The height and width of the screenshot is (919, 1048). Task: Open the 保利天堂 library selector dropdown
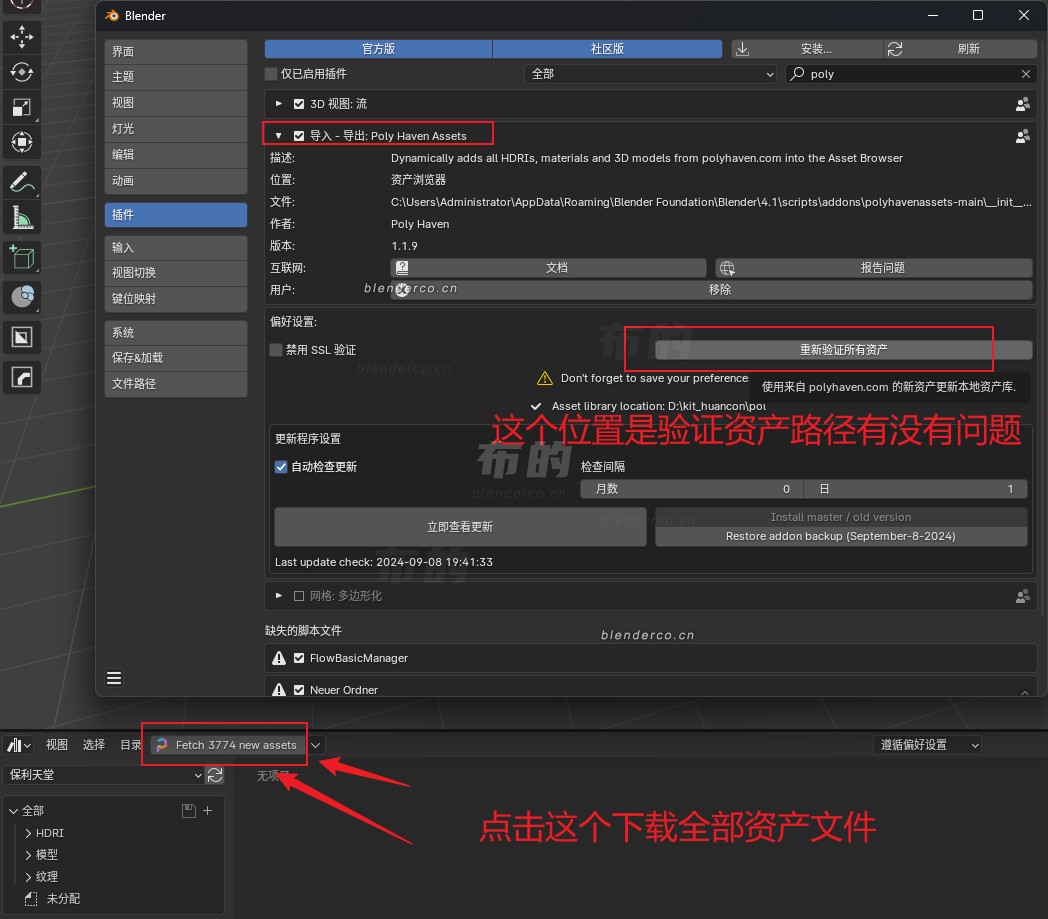pos(104,775)
